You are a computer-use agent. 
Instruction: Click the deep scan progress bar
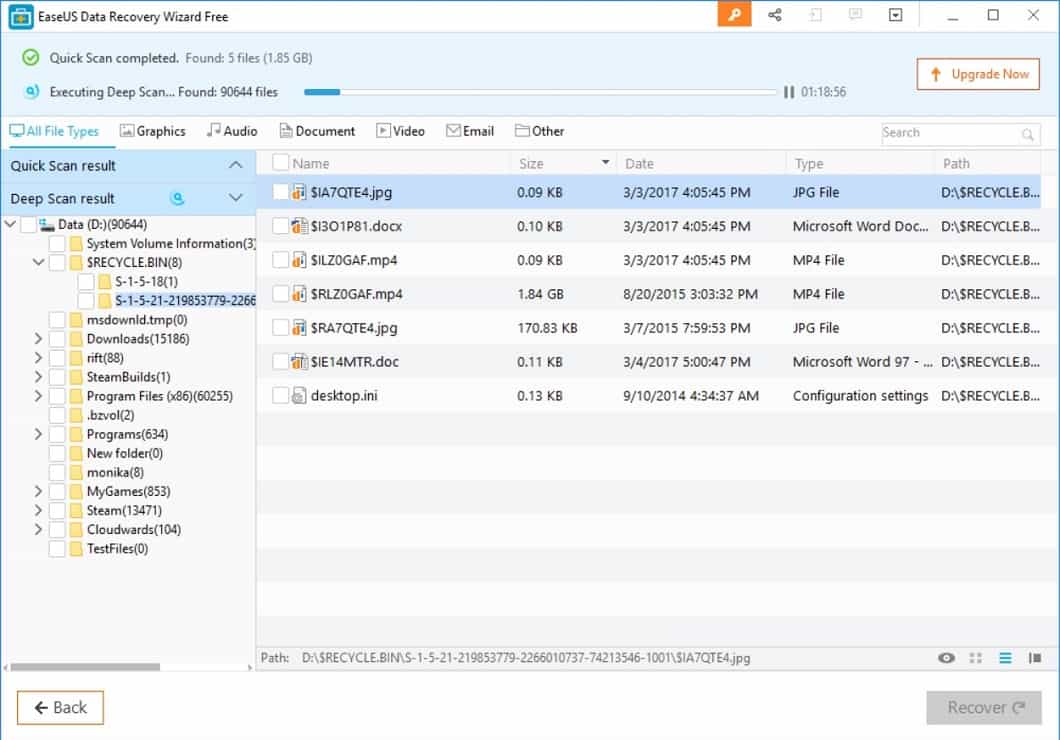click(x=540, y=92)
